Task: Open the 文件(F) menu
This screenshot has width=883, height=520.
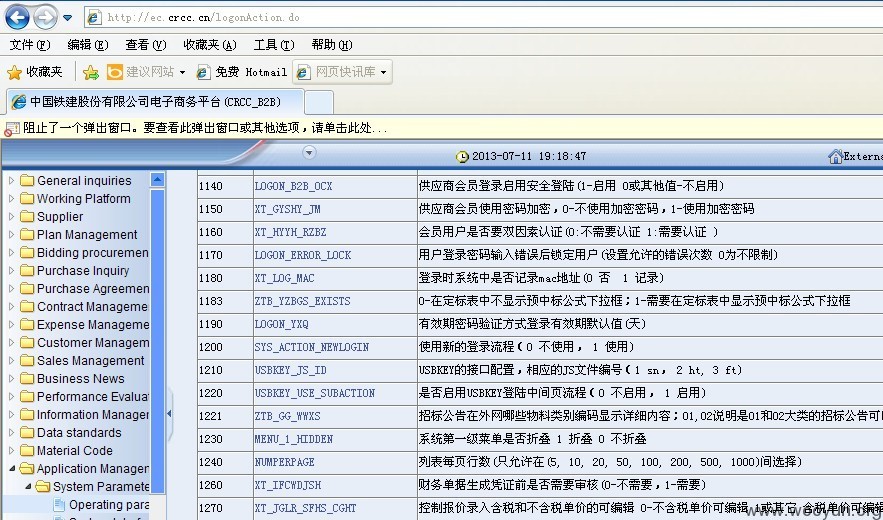Action: click(30, 45)
